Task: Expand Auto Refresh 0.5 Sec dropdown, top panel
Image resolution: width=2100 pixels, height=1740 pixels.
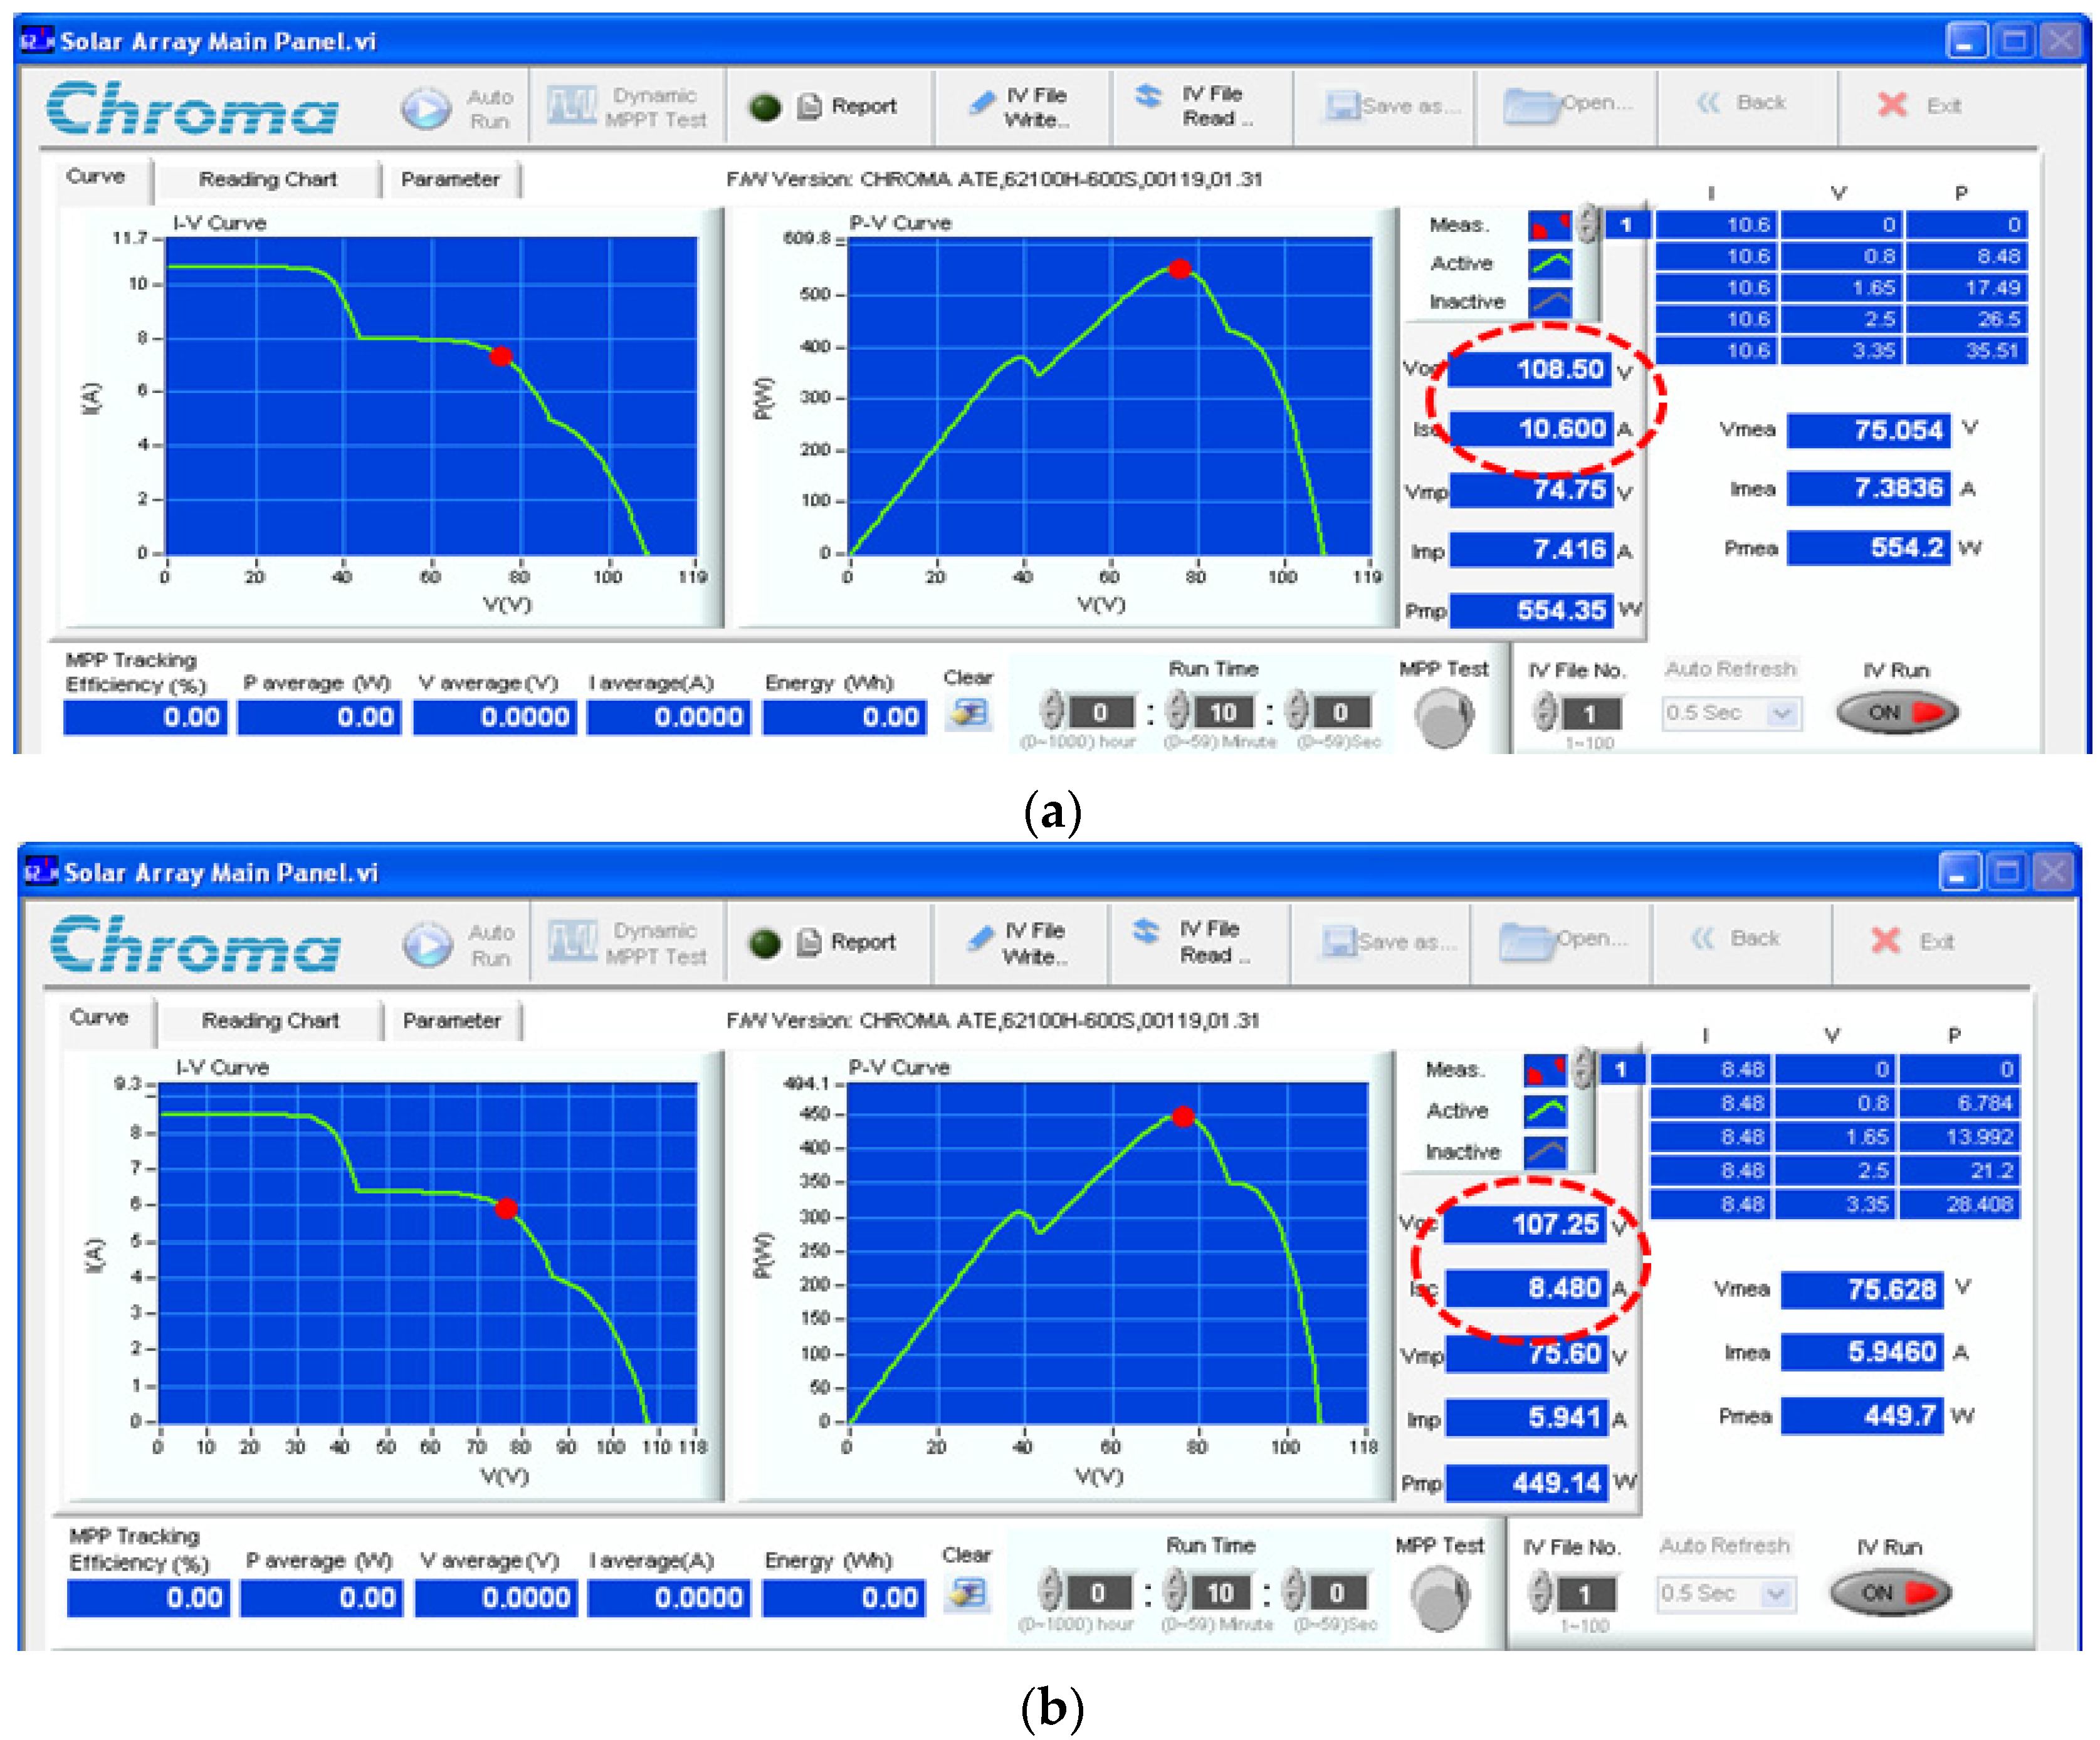Action: 1781,713
